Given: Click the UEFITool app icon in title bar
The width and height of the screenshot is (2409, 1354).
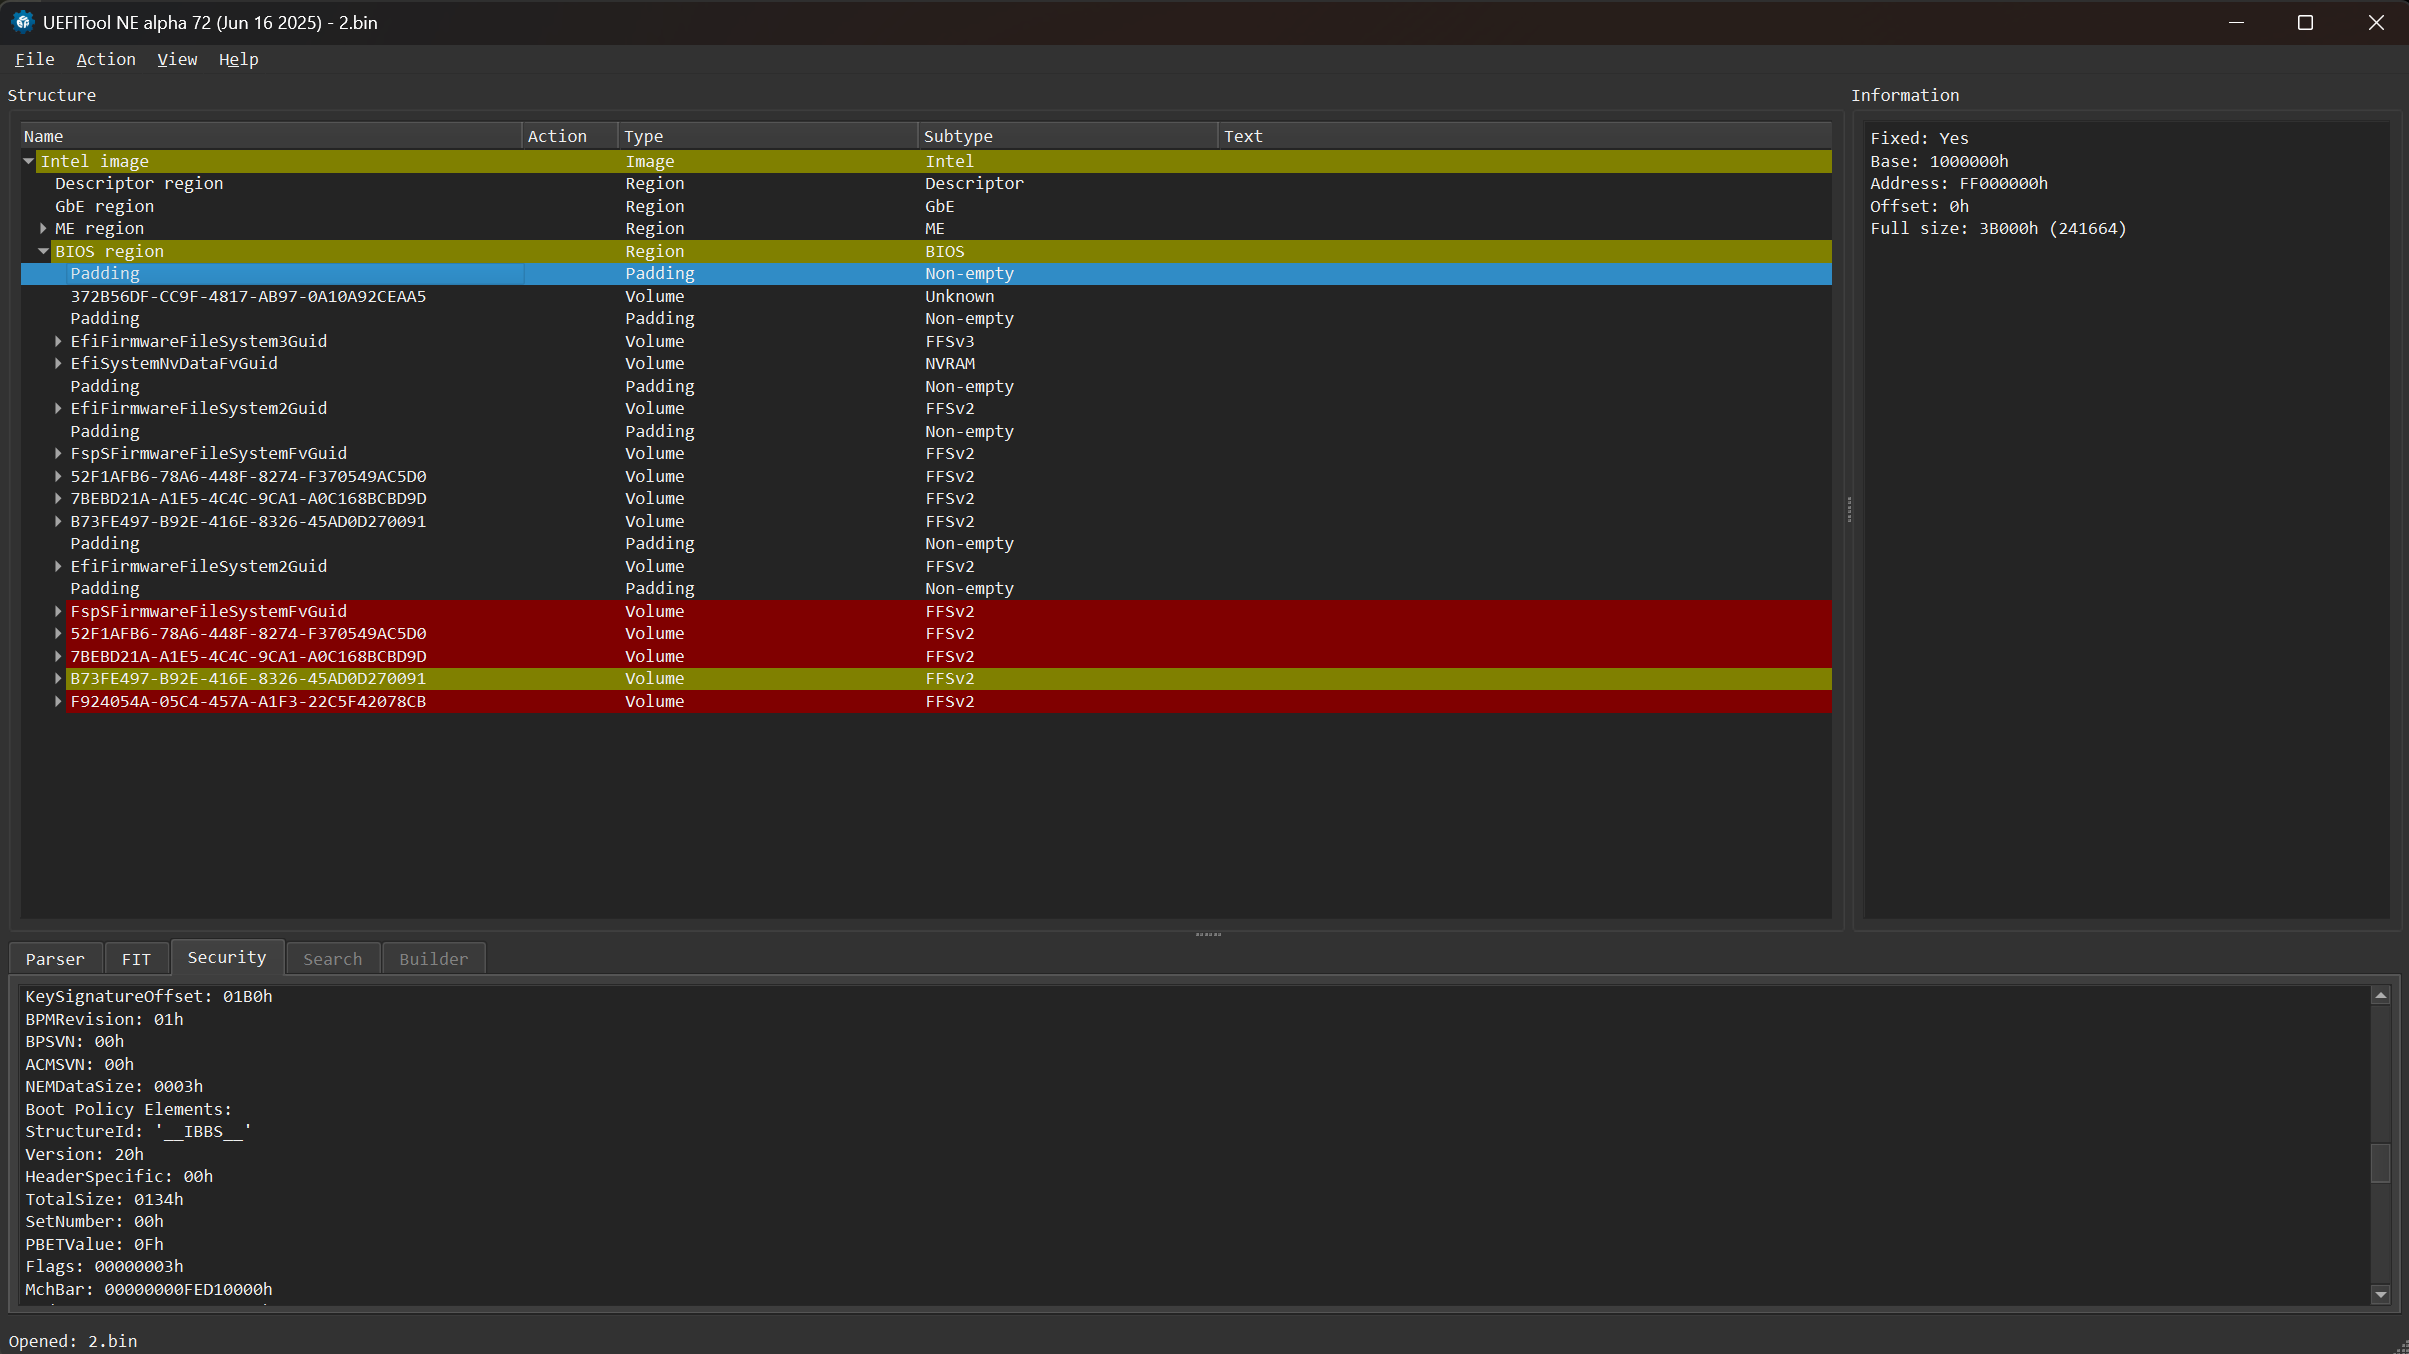Looking at the screenshot, I should tap(22, 22).
